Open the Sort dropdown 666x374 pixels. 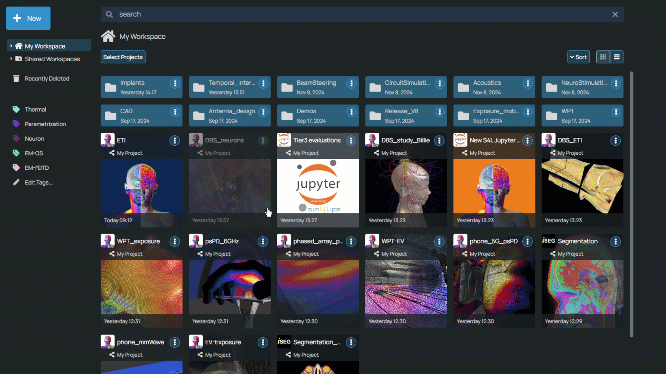[579, 57]
